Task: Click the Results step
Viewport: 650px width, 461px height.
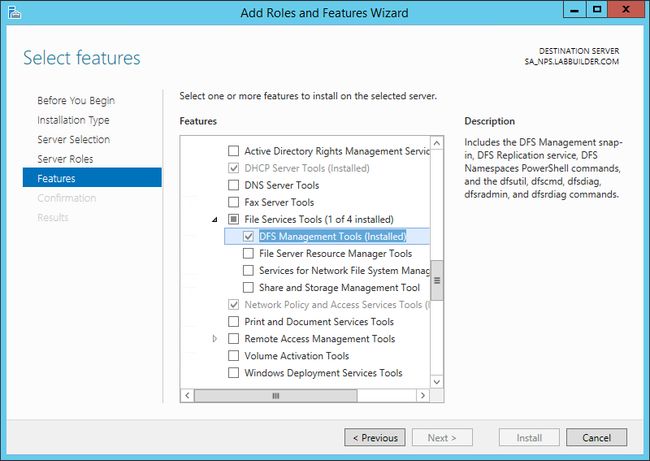Action: point(53,217)
